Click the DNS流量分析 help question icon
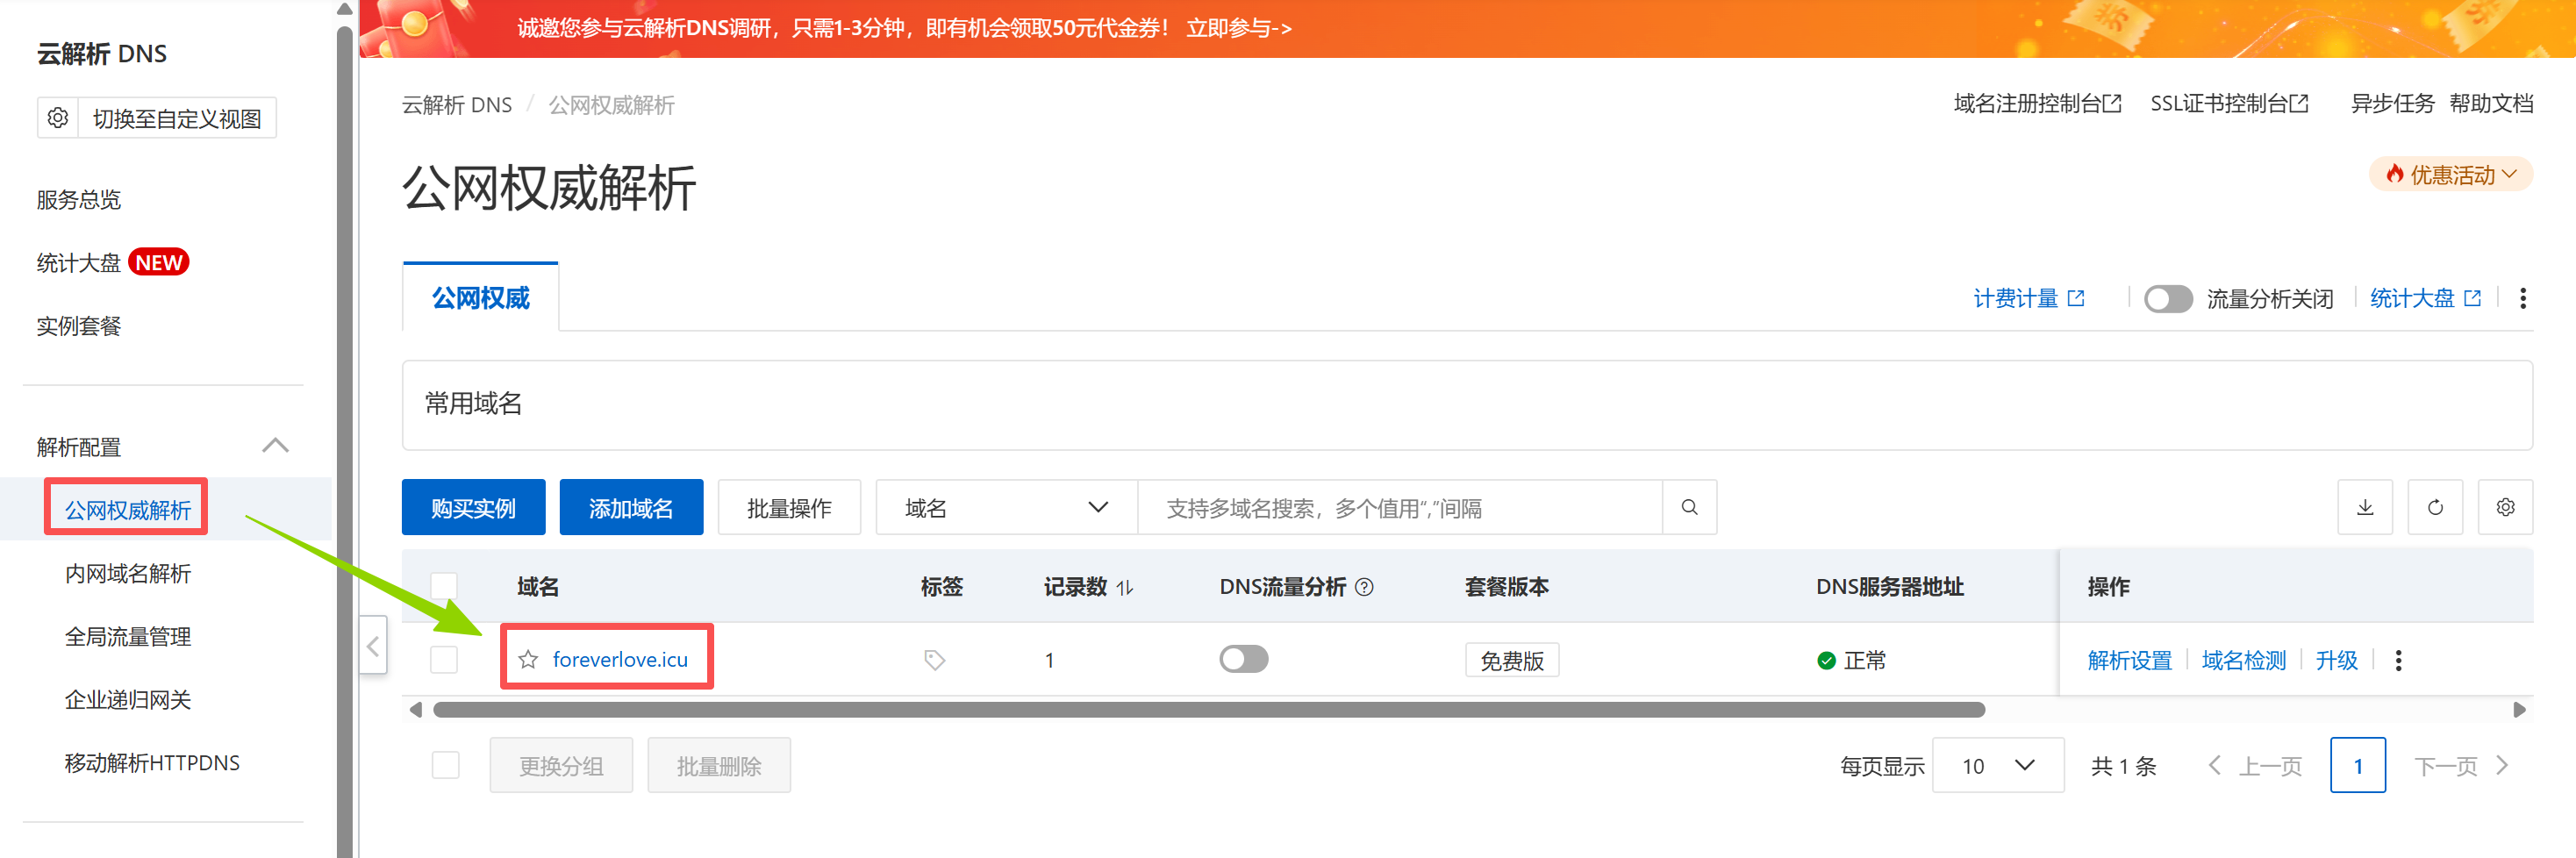 click(x=1364, y=587)
